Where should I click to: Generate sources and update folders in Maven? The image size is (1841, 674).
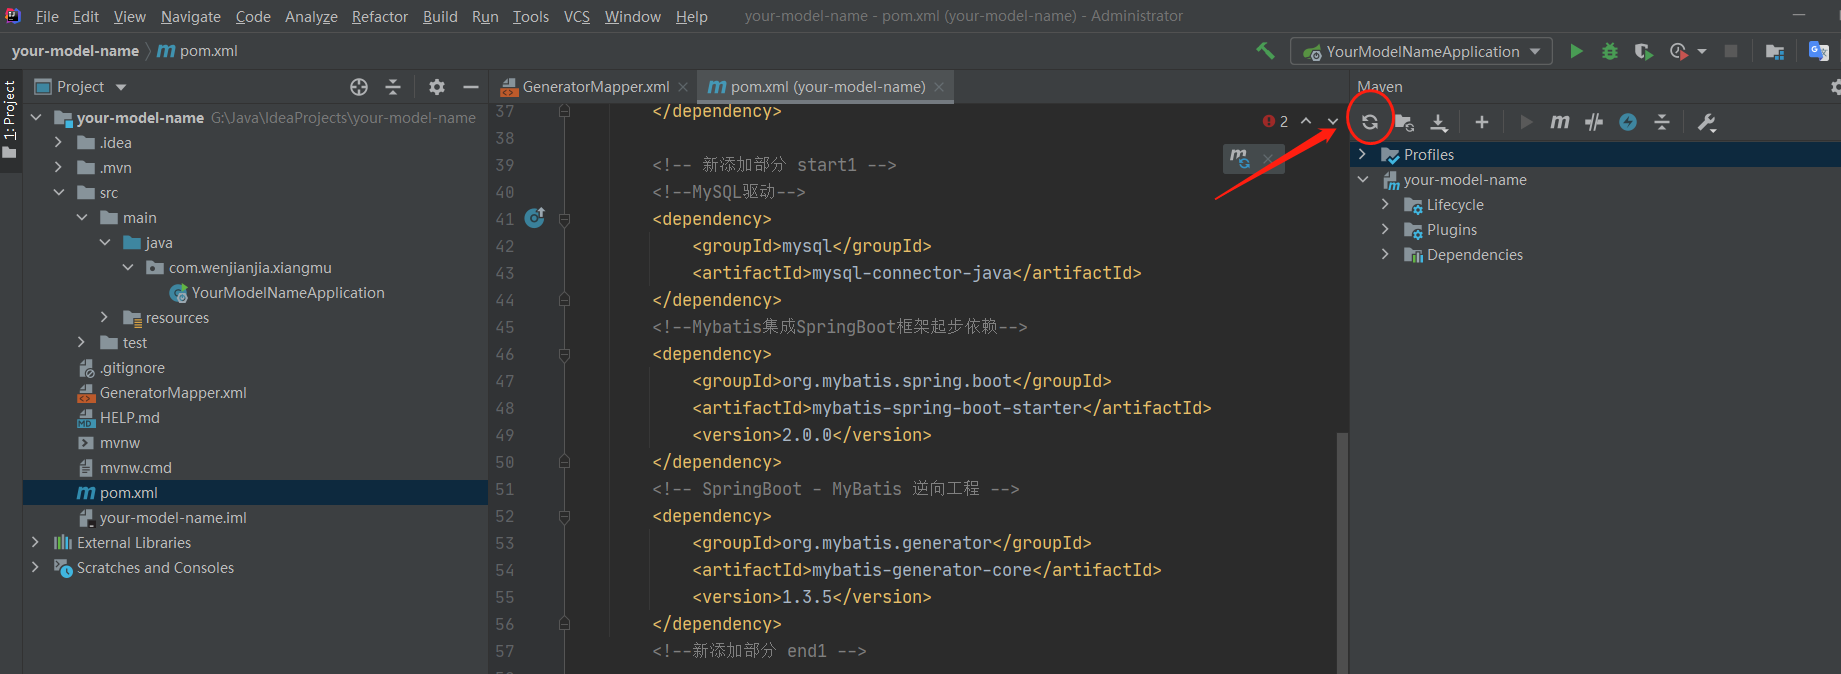[1404, 122]
